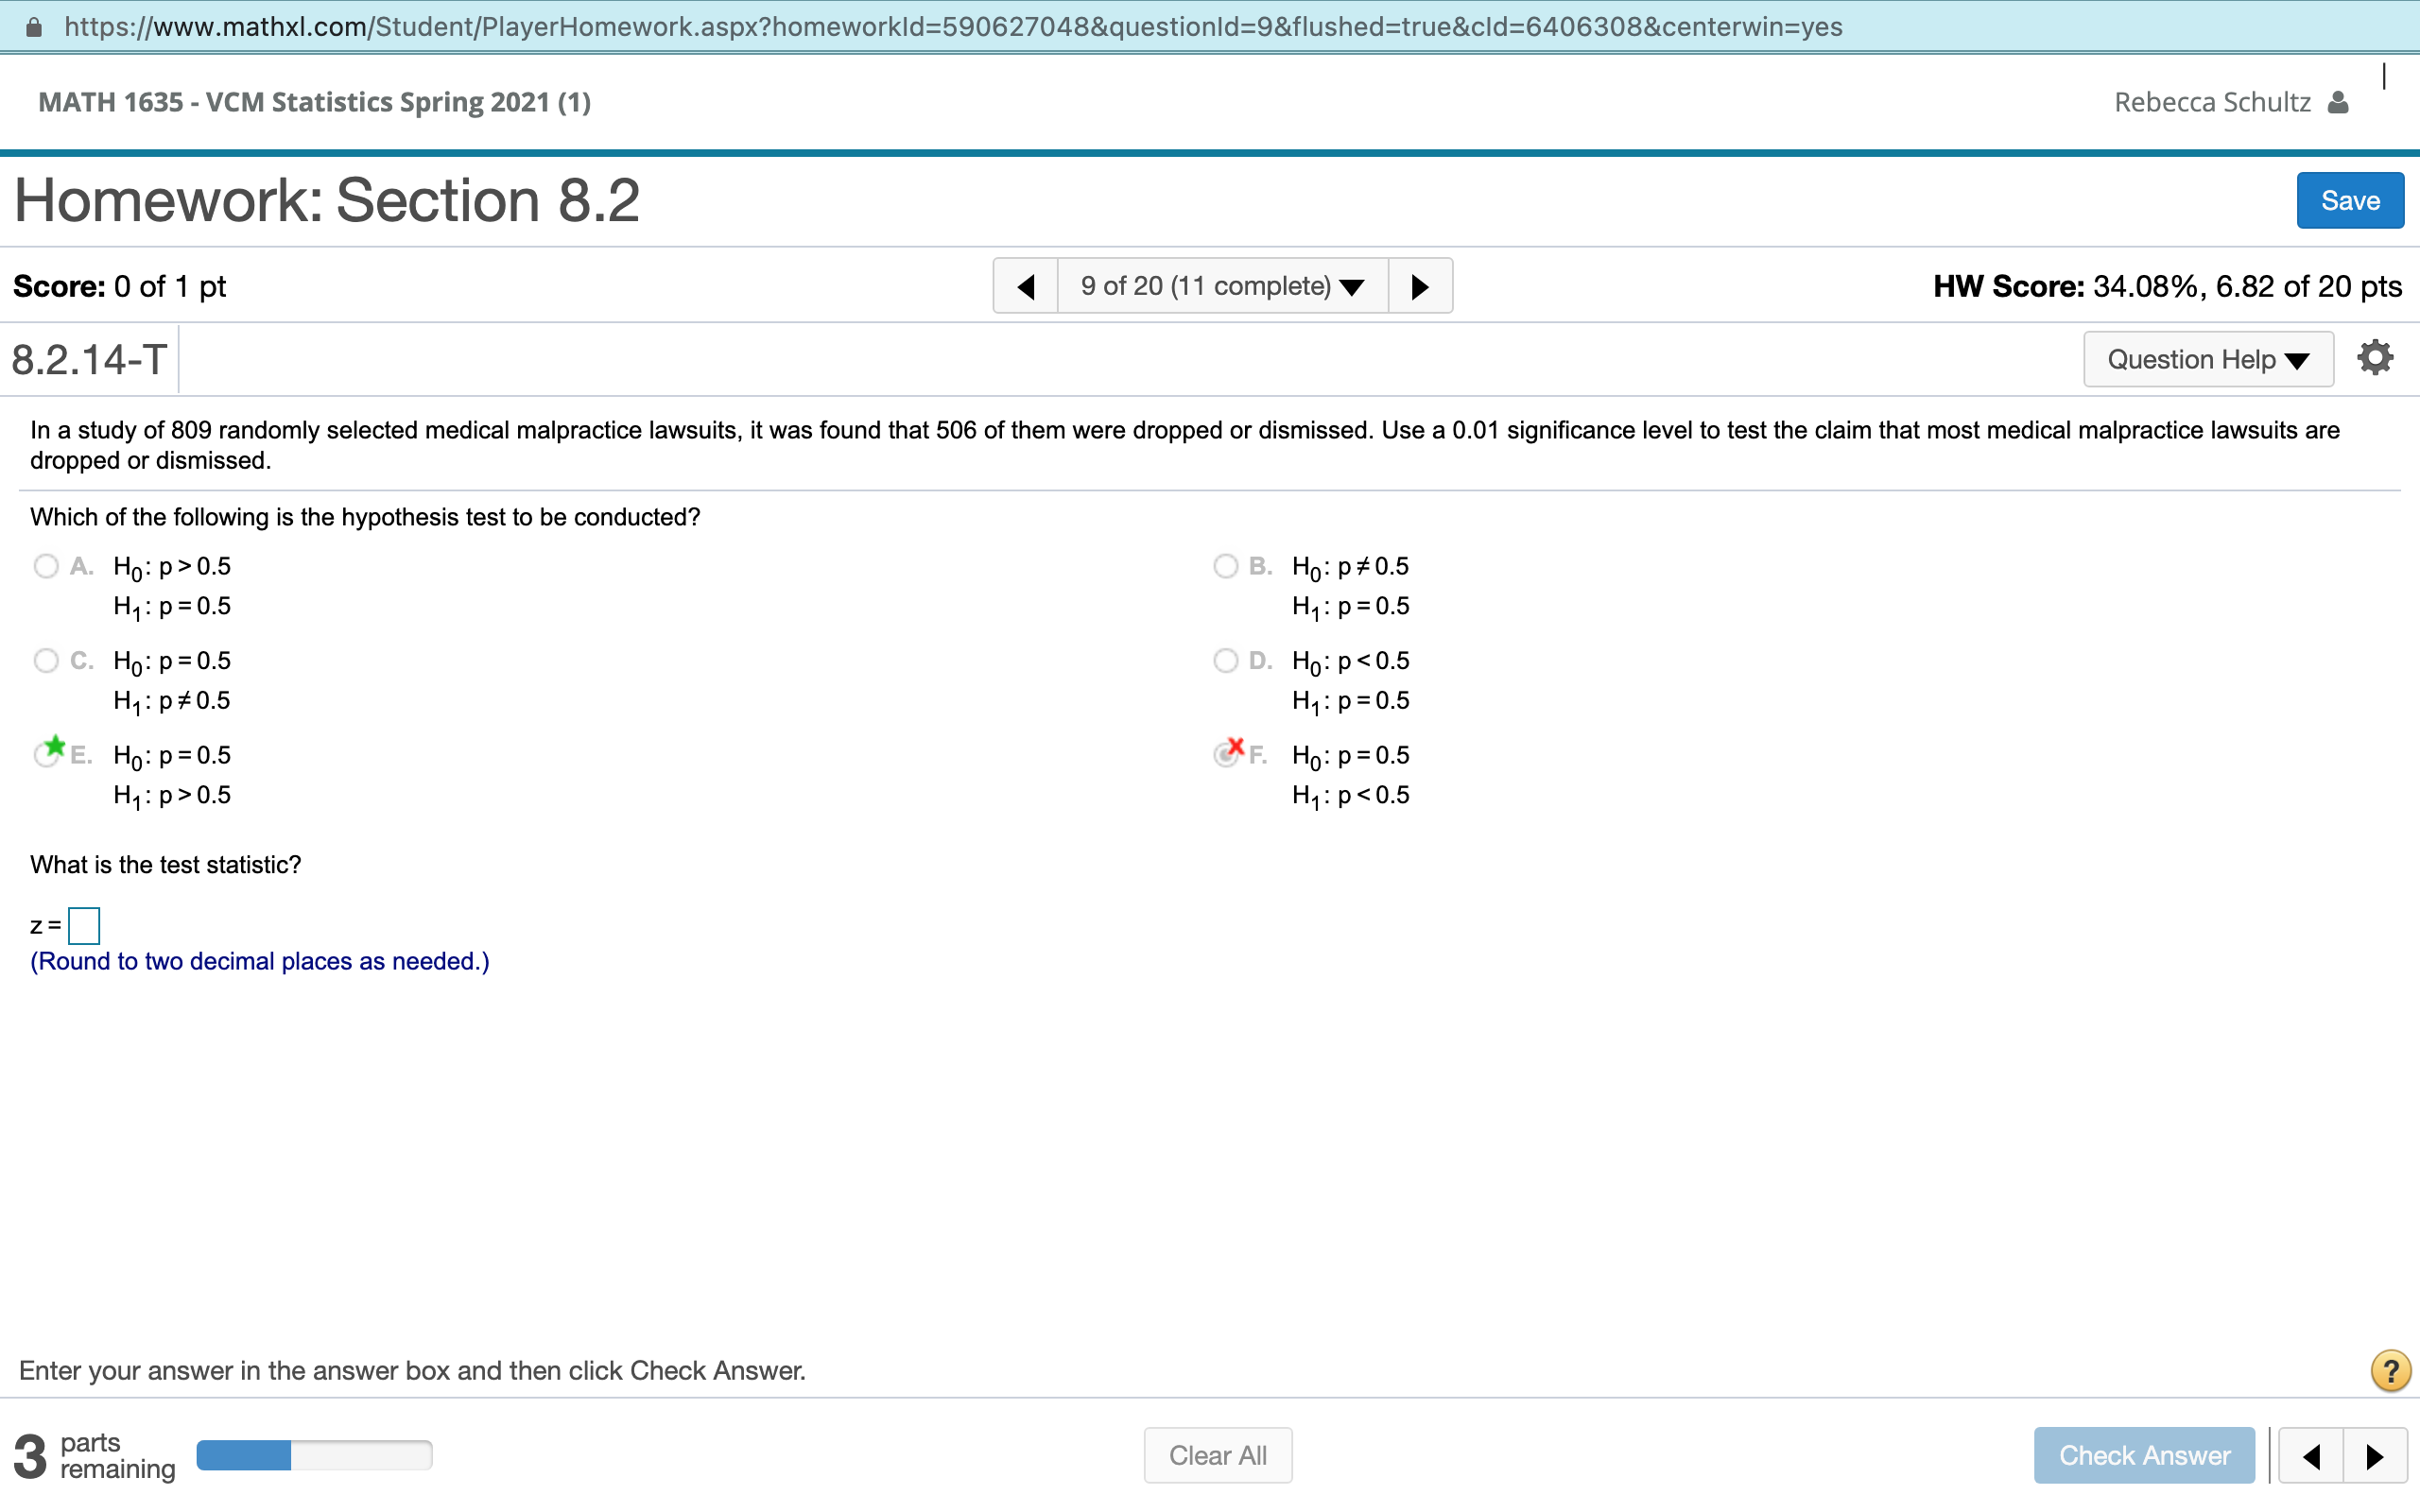Select answer option D radio button
Viewport: 2420px width, 1512px height.
point(1225,661)
